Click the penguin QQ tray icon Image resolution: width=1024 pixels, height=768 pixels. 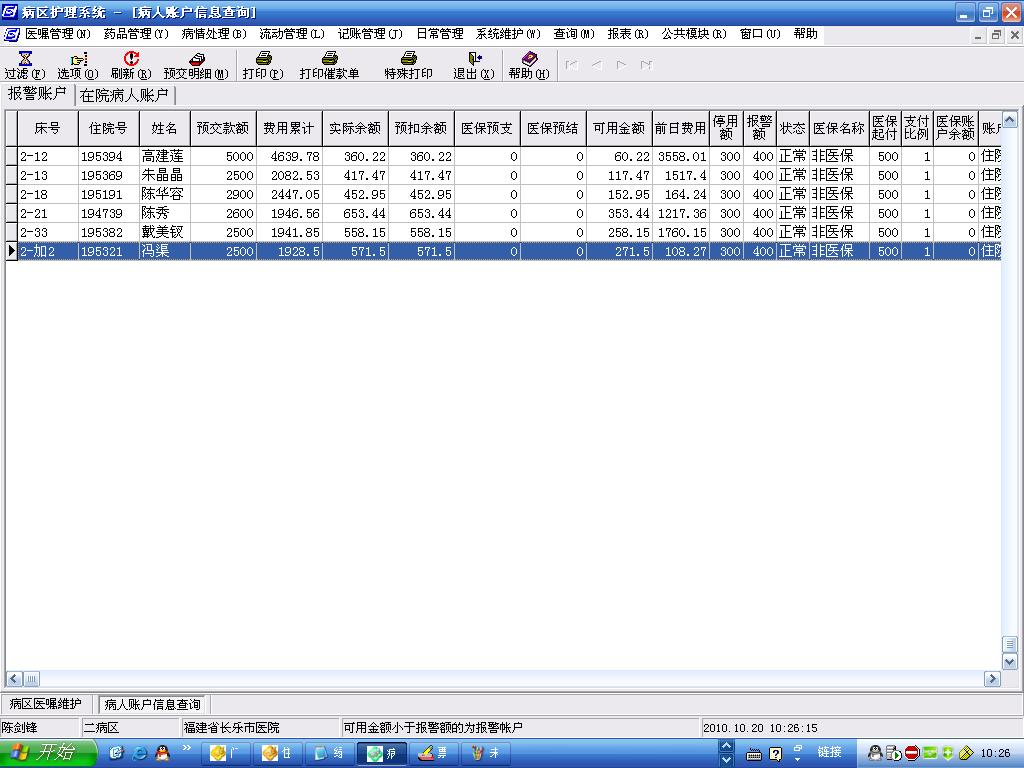click(x=875, y=753)
